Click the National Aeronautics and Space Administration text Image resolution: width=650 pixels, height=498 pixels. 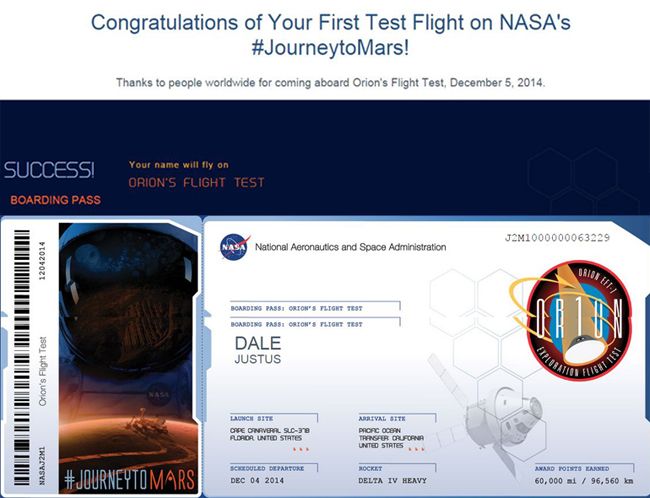(x=350, y=247)
